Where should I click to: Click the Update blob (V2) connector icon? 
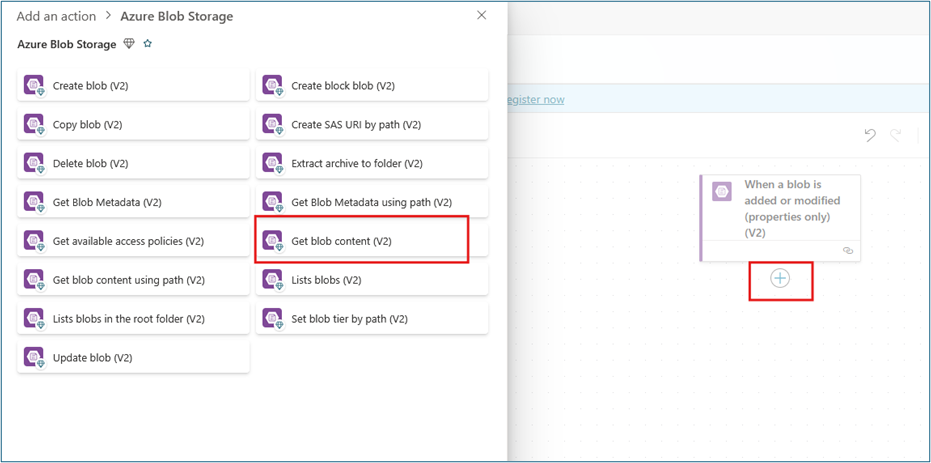[34, 358]
